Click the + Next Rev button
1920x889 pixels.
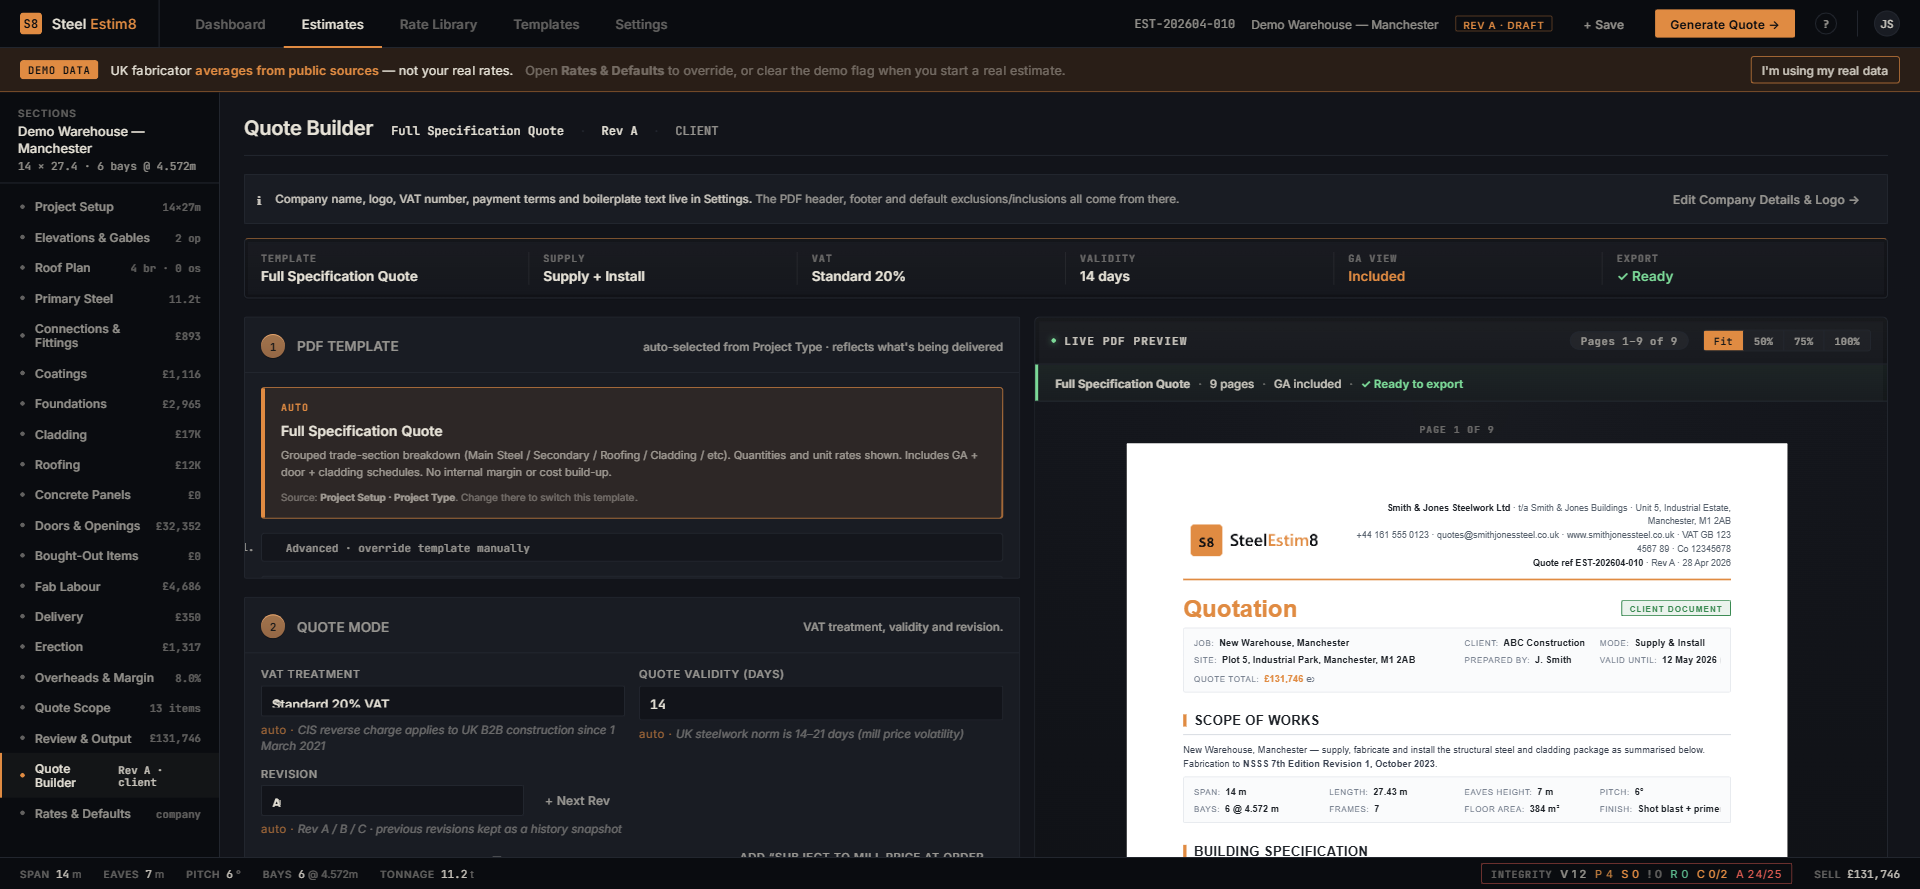click(x=577, y=801)
